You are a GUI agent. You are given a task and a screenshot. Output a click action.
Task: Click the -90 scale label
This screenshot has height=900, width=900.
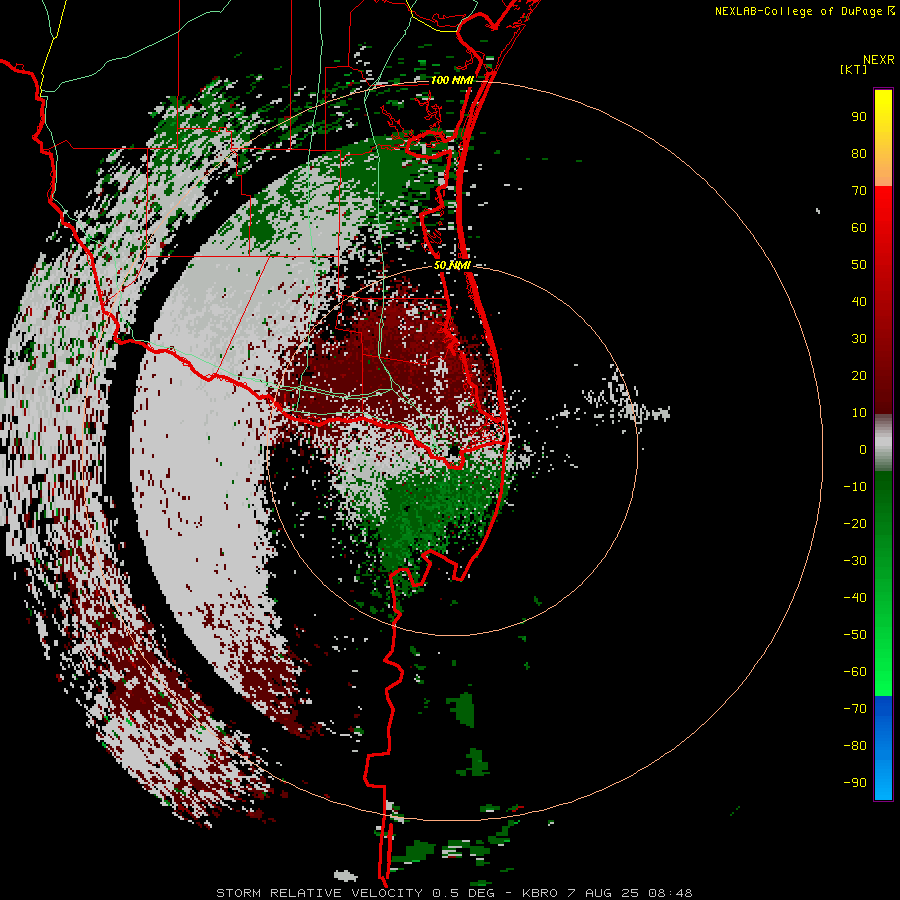pos(855,782)
